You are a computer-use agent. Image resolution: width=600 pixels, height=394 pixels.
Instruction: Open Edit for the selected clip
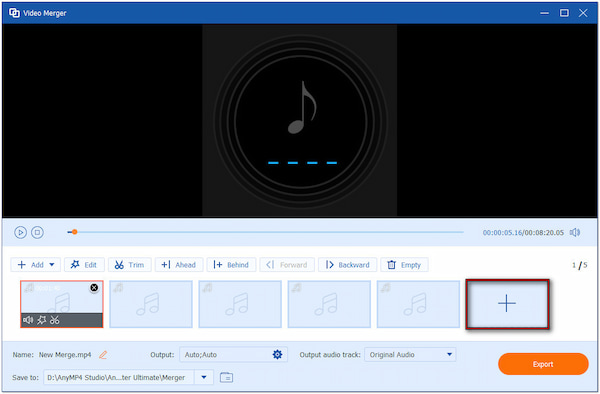coord(84,265)
